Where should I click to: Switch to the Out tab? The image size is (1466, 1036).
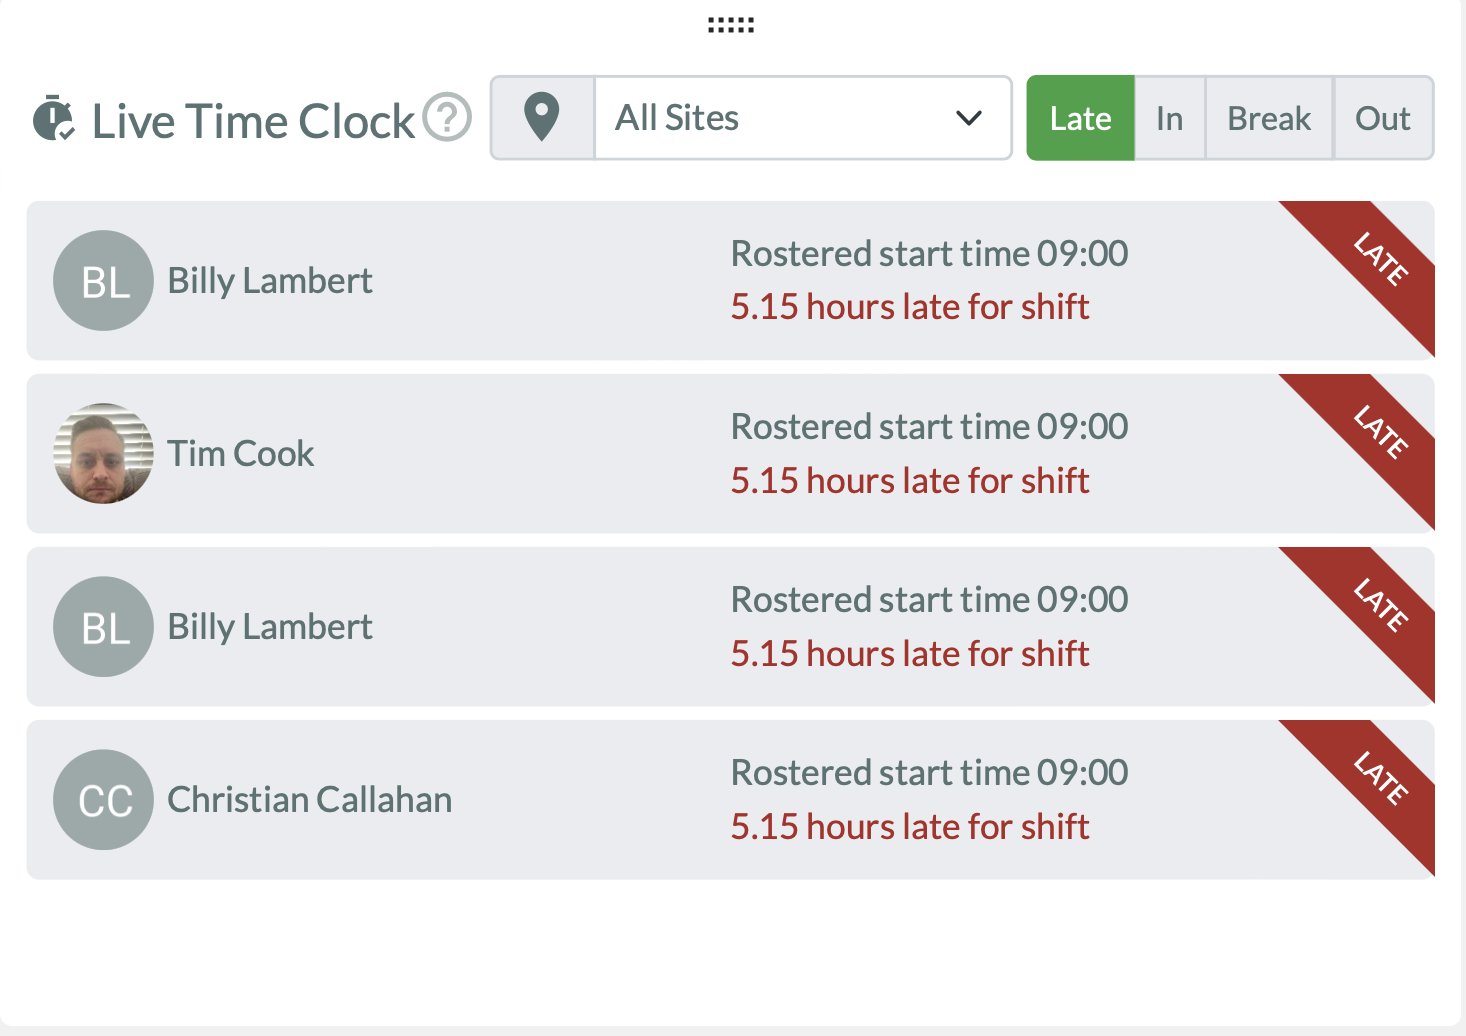(x=1383, y=118)
